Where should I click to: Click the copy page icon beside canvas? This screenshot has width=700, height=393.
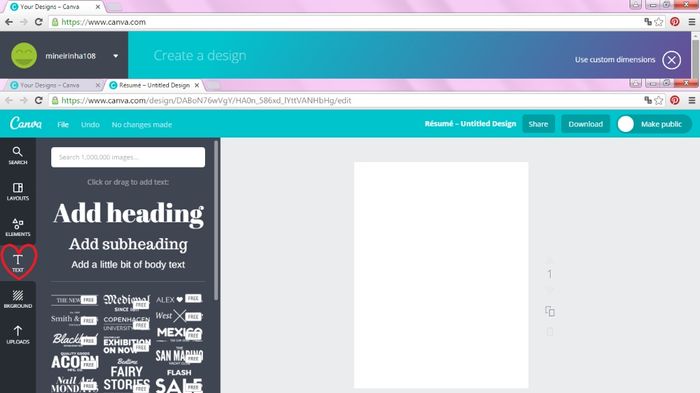[550, 311]
